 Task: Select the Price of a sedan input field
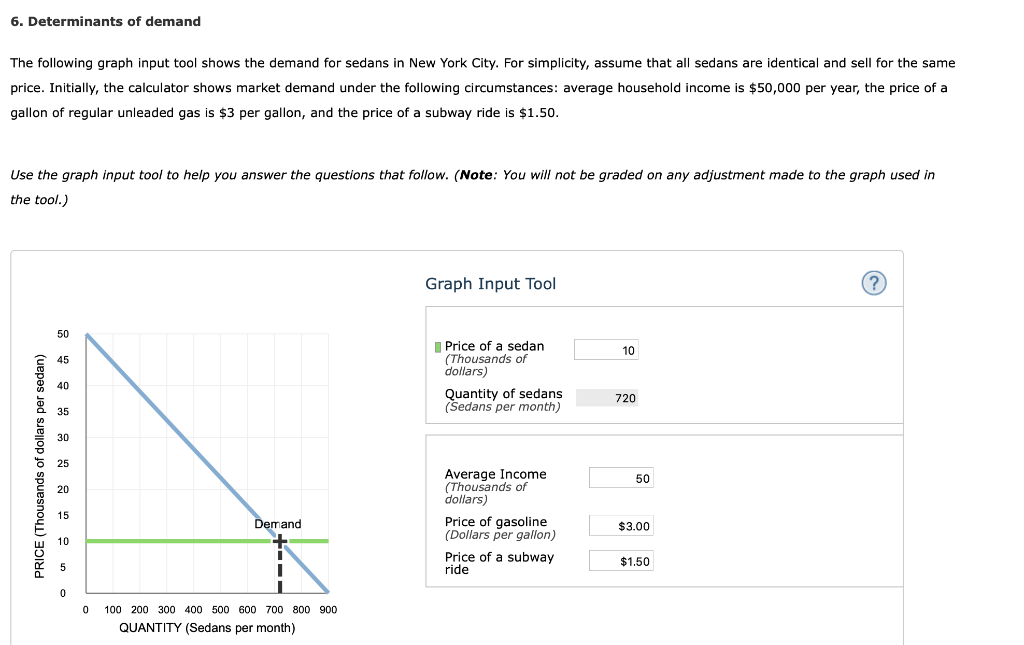pos(605,349)
